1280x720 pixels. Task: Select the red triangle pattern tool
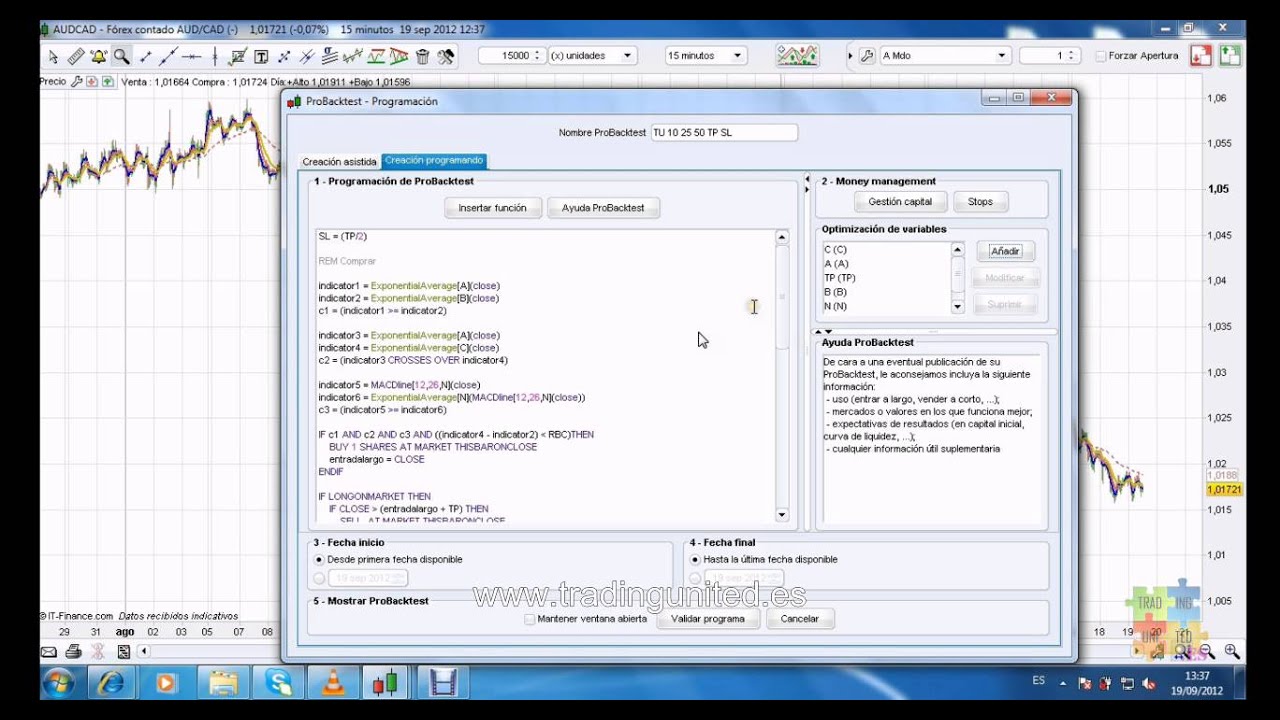pyautogui.click(x=399, y=56)
